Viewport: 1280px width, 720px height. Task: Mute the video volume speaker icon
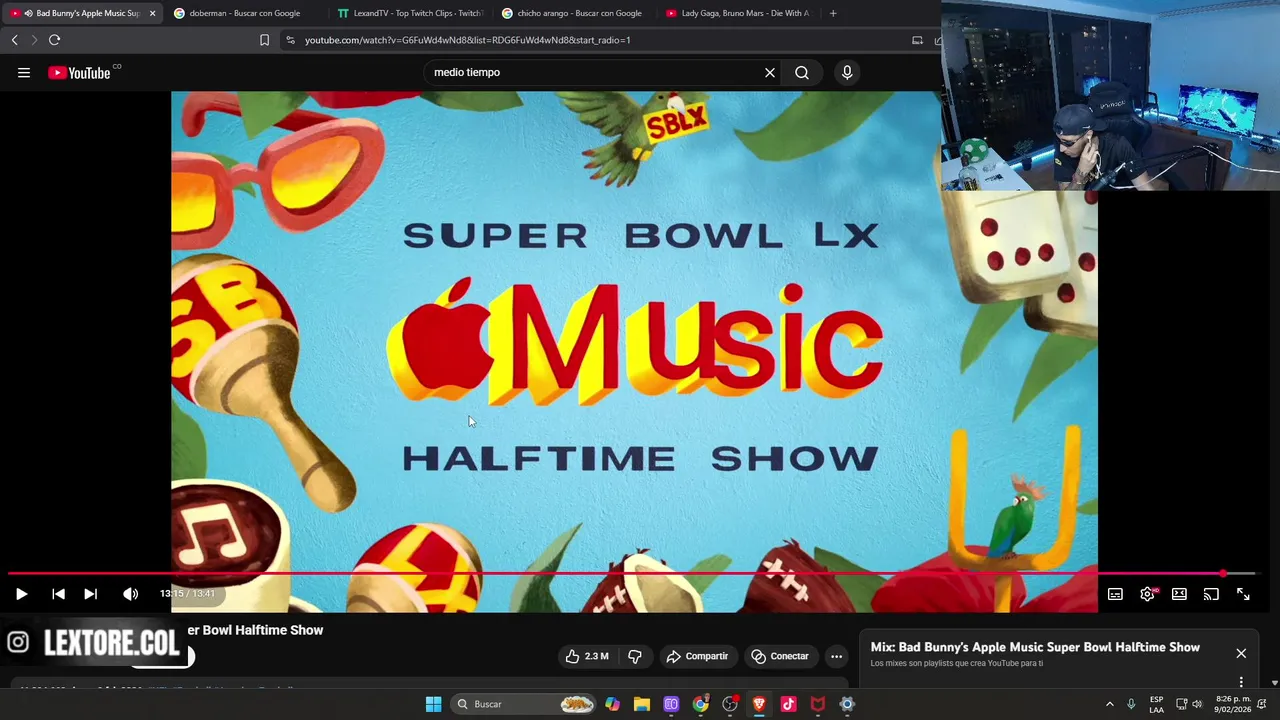[130, 594]
